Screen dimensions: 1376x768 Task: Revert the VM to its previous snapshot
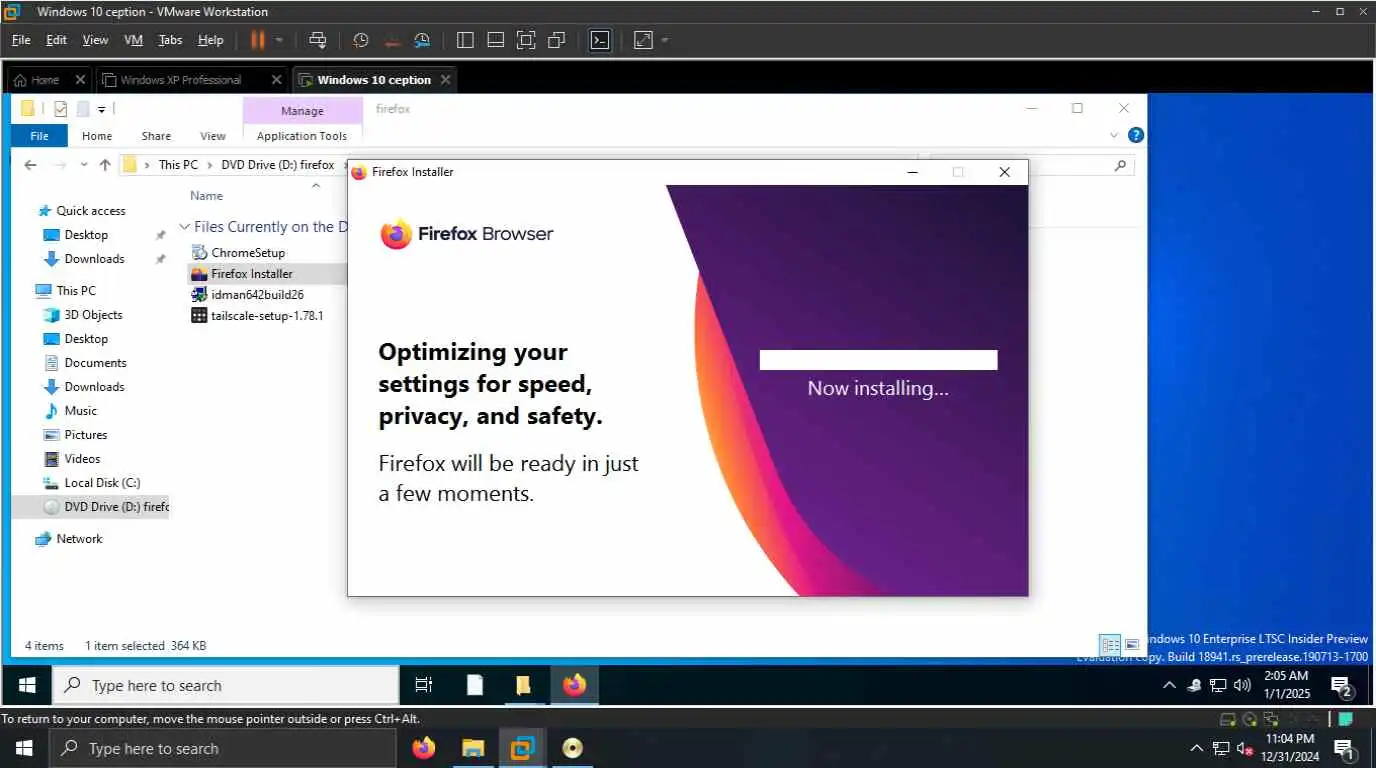pyautogui.click(x=392, y=40)
